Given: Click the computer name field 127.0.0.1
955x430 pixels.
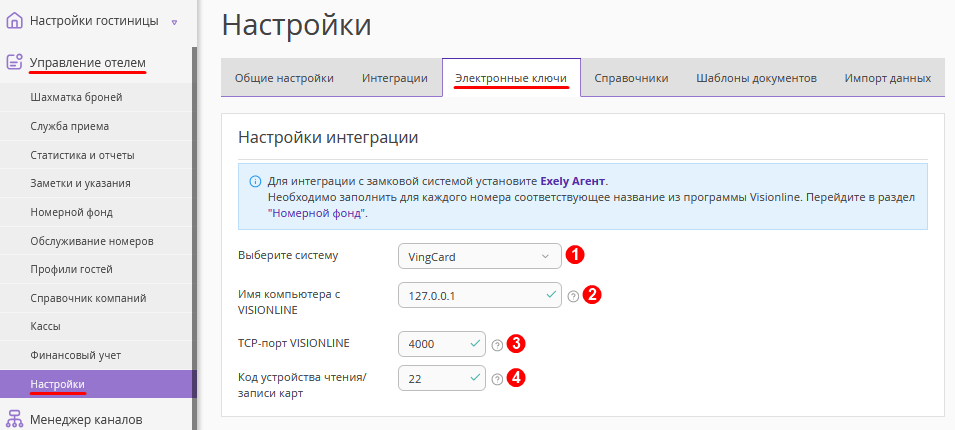Looking at the screenshot, I should pyautogui.click(x=480, y=295).
